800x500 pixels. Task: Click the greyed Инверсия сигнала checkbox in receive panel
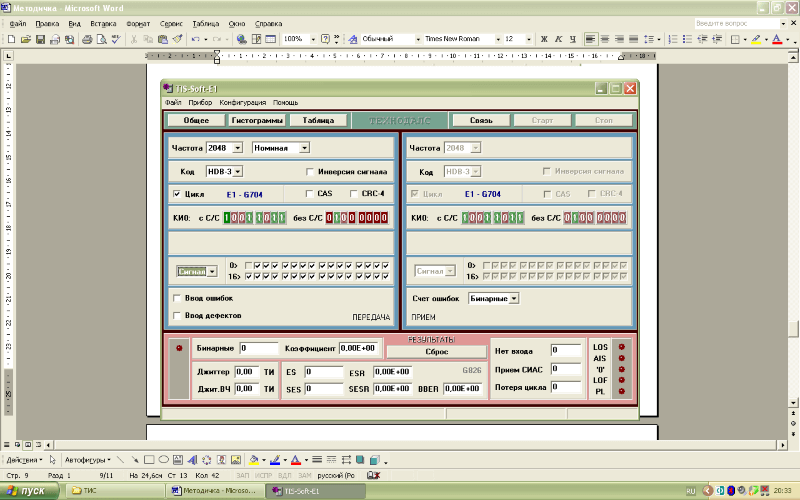546,171
